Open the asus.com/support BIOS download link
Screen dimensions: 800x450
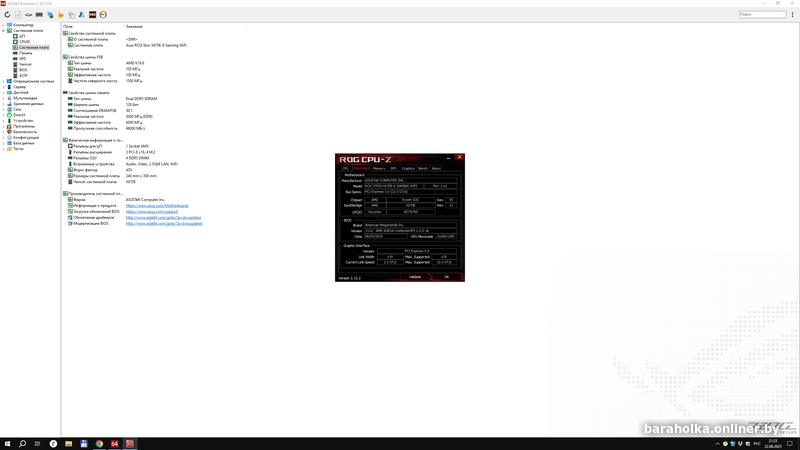(152, 212)
